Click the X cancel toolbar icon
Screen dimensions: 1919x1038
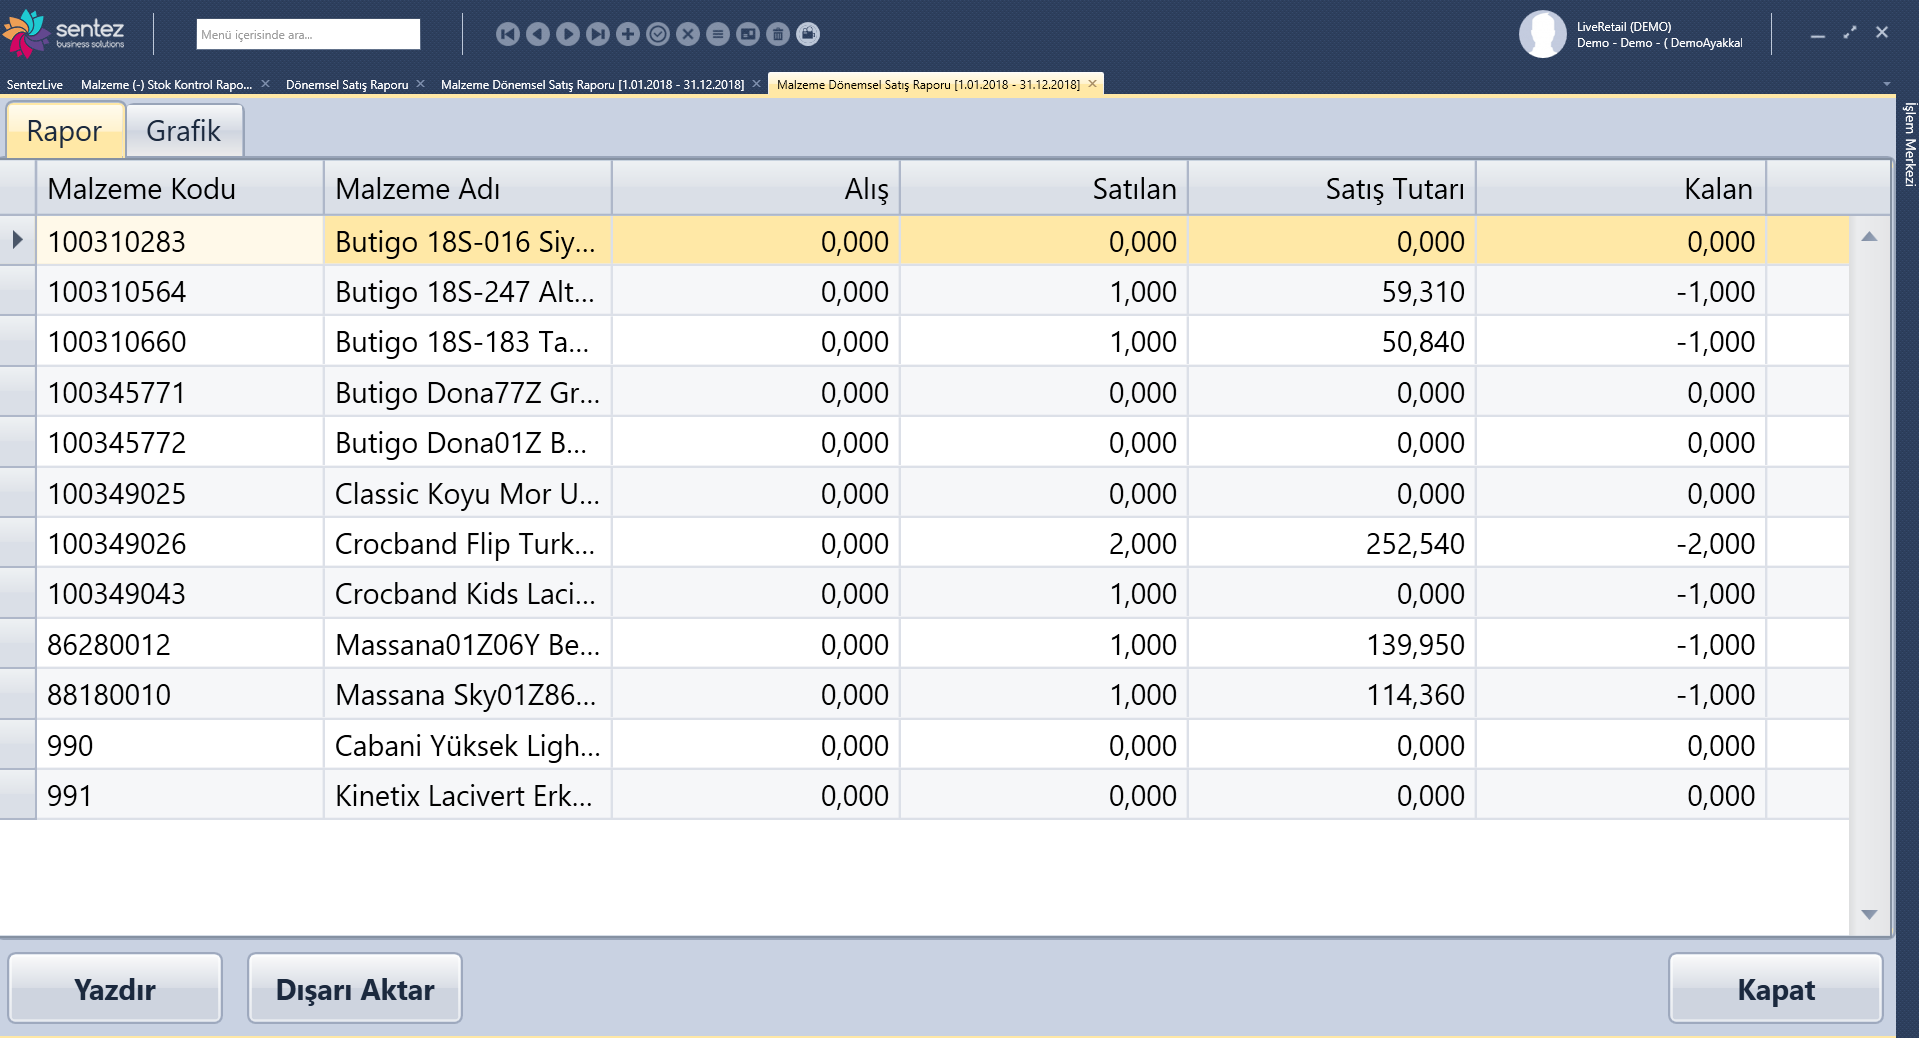pyautogui.click(x=687, y=35)
